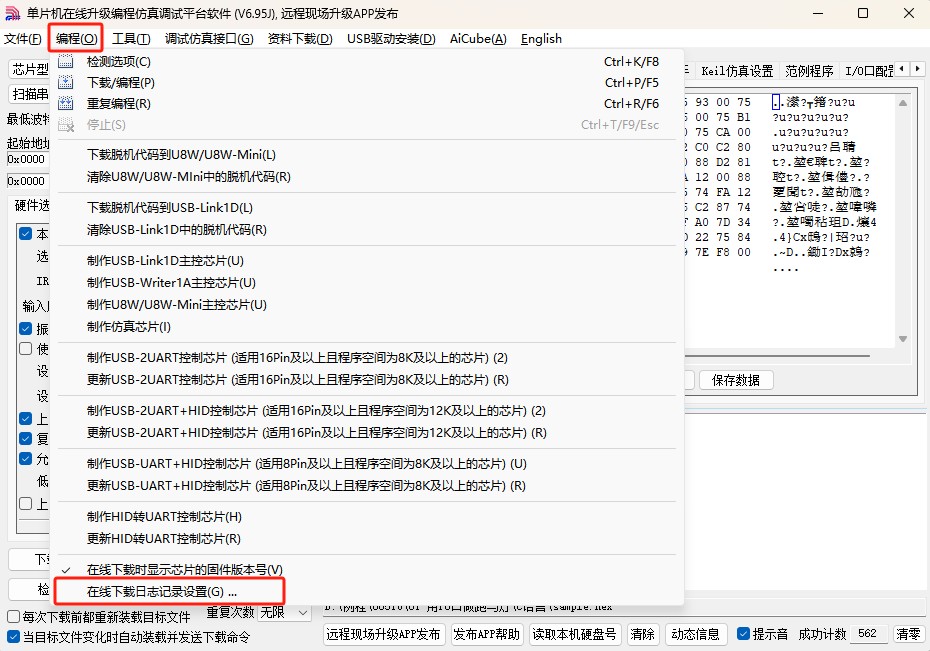Open the USB驱动安装(D) menu

click(391, 39)
